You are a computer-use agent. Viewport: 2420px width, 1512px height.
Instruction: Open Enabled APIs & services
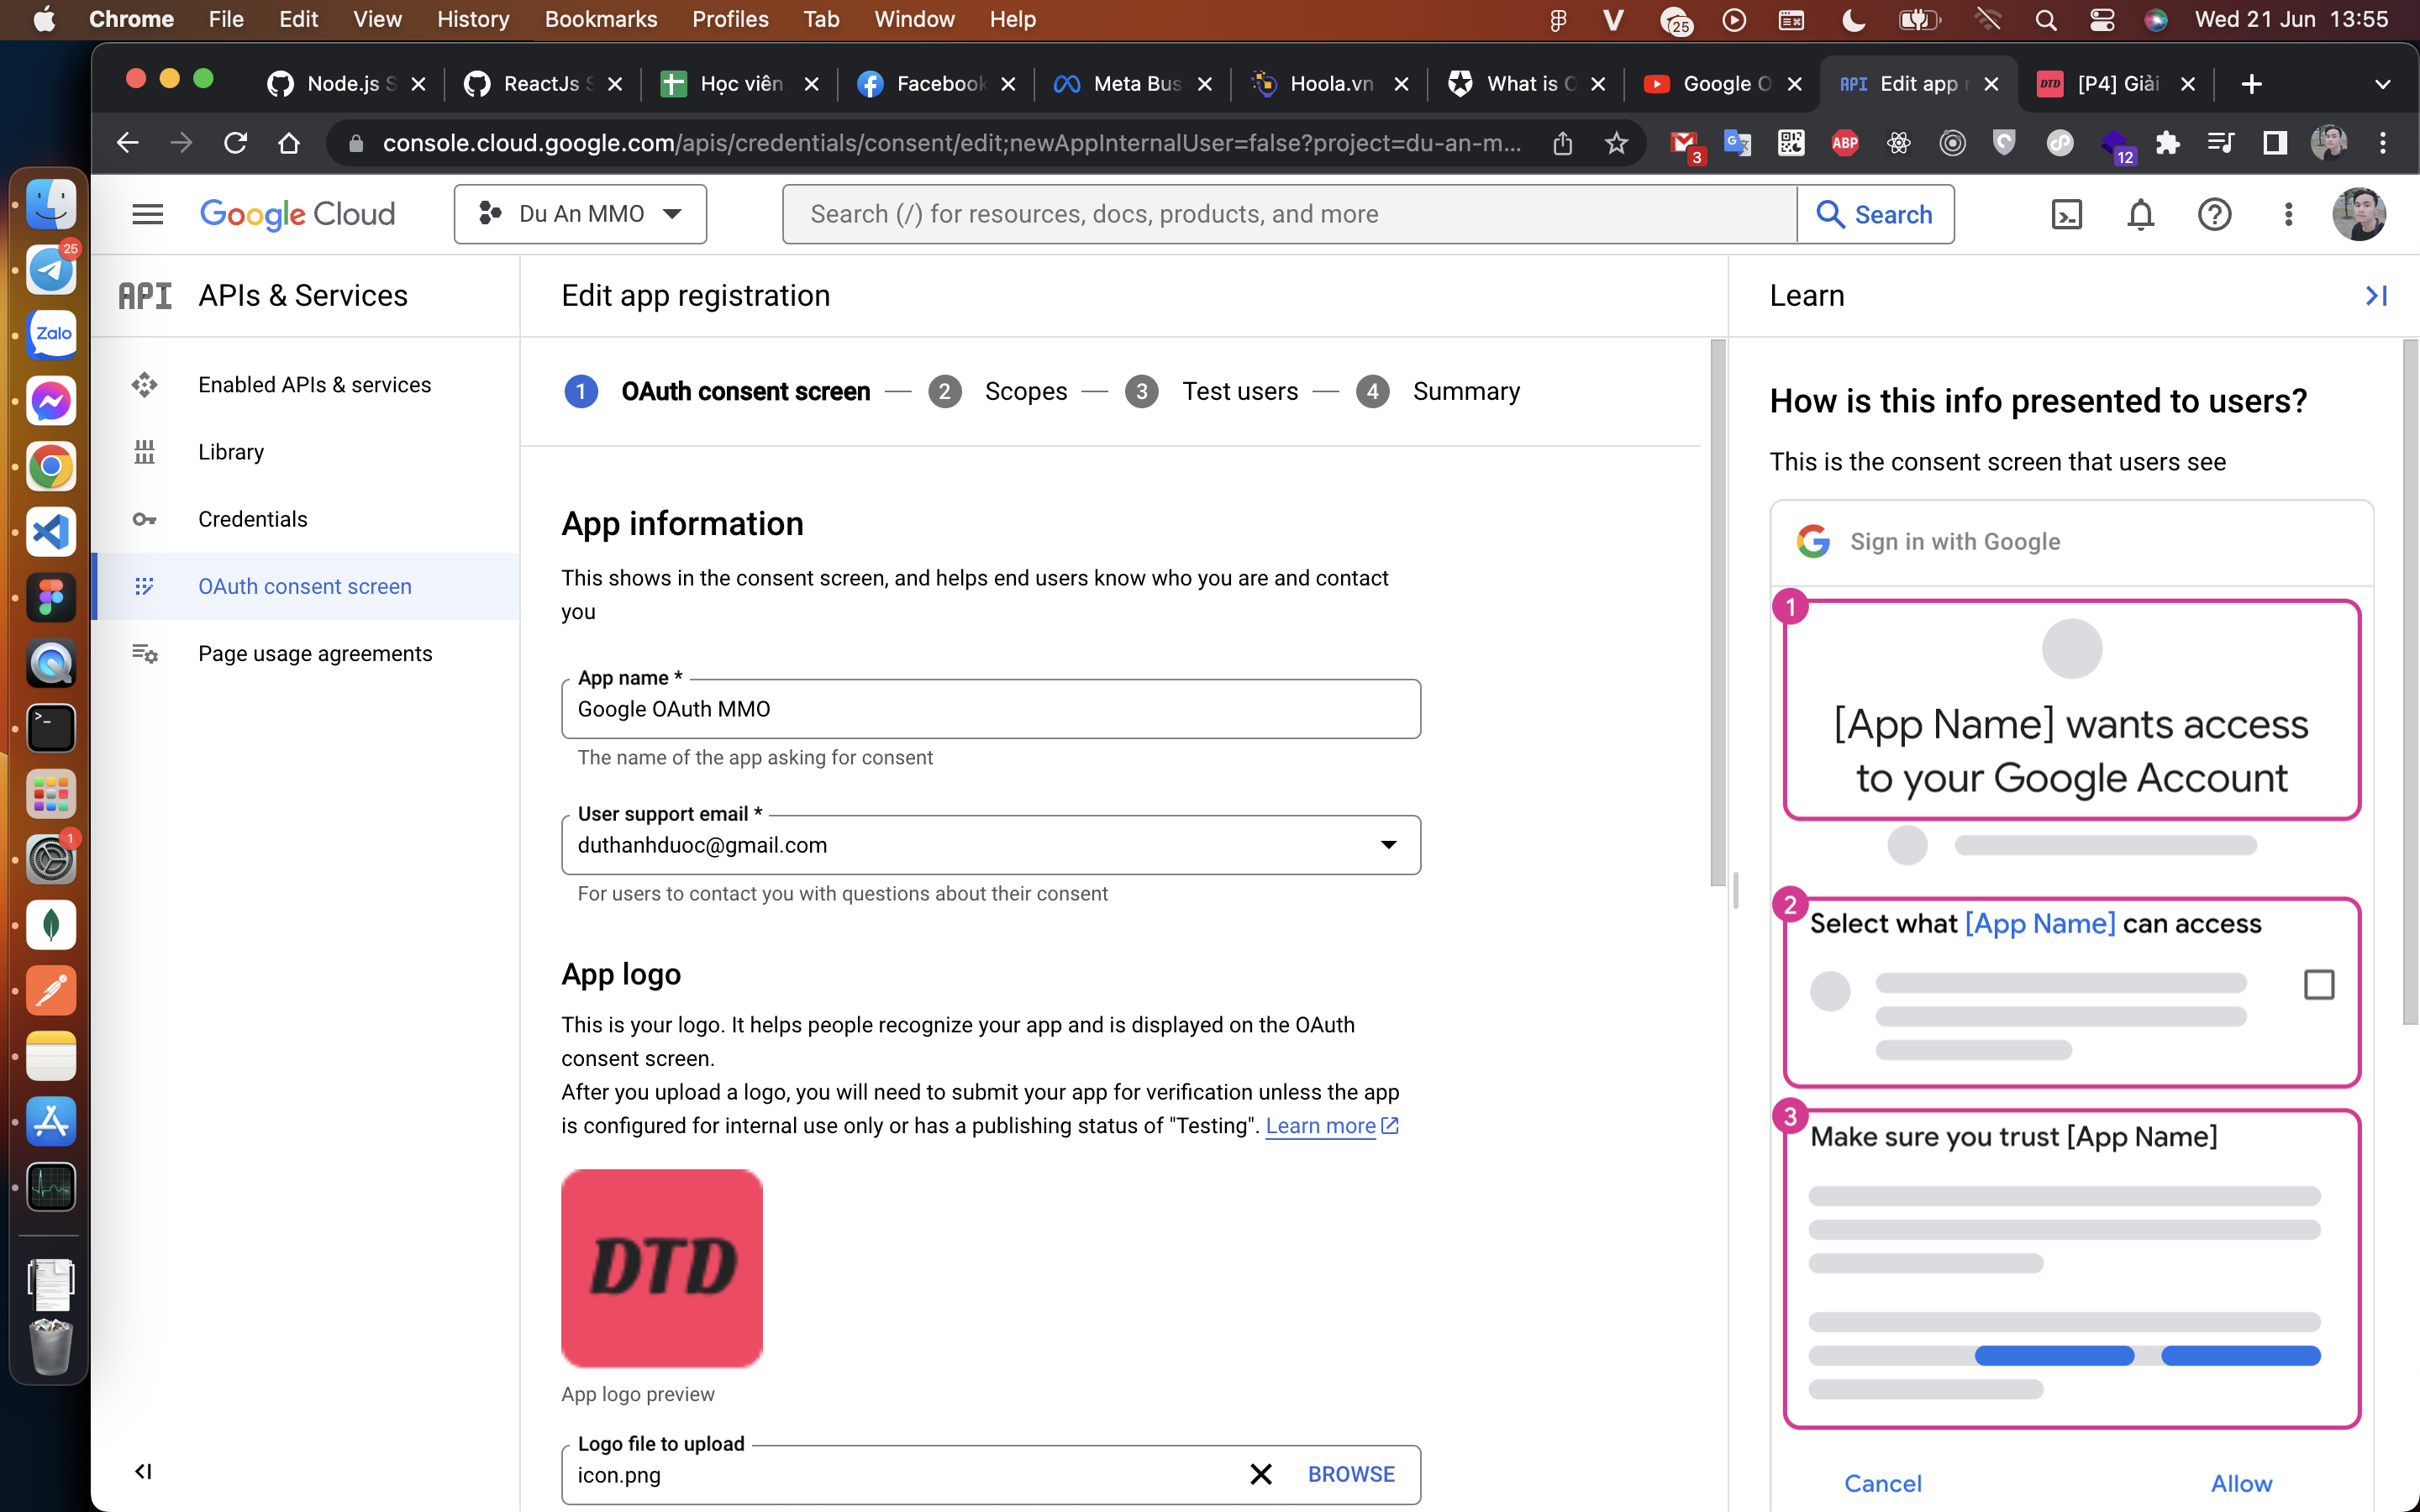click(306, 385)
